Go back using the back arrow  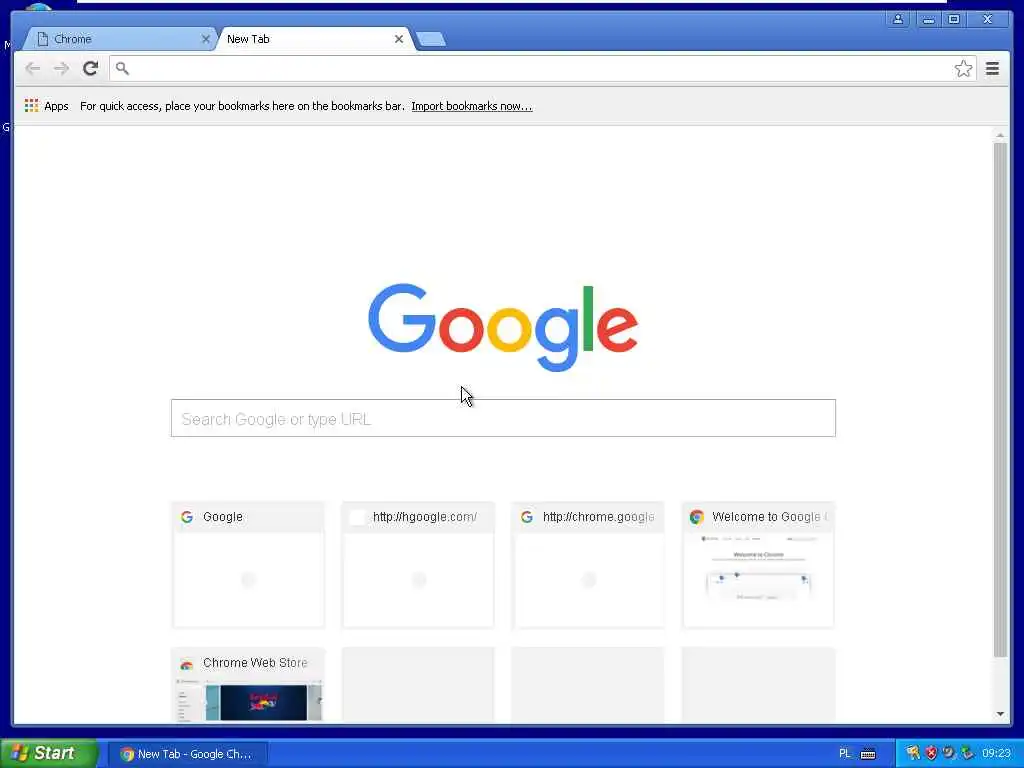coord(32,69)
